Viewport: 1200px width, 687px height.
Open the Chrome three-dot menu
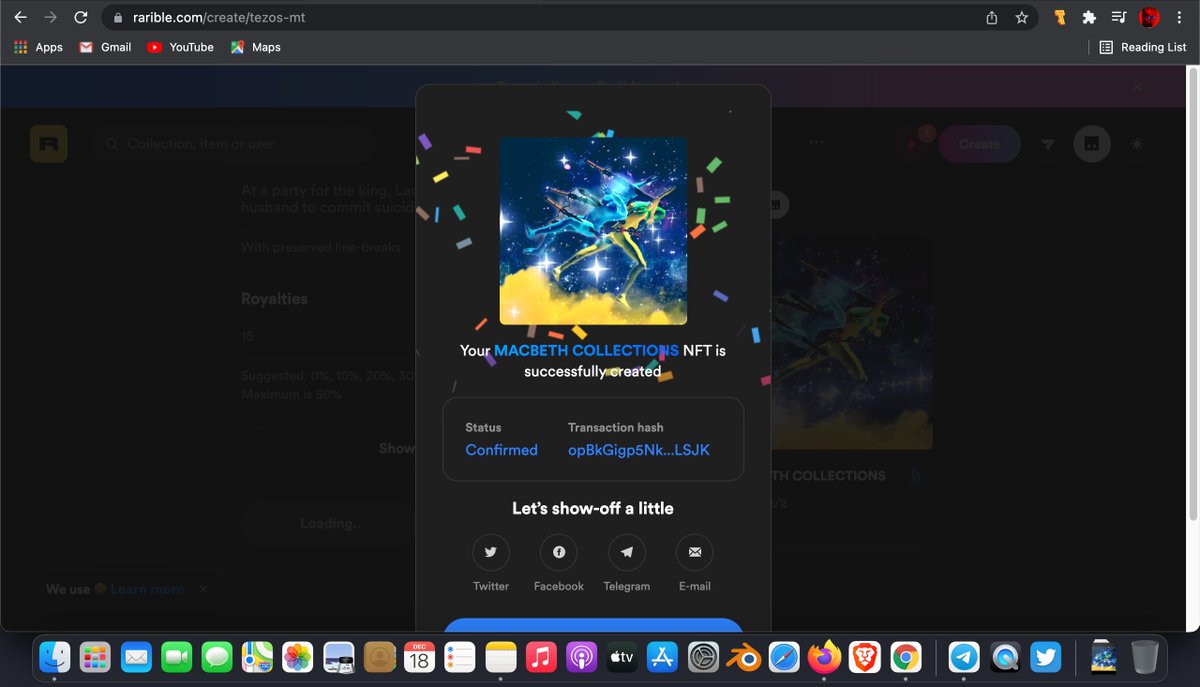coord(1182,17)
